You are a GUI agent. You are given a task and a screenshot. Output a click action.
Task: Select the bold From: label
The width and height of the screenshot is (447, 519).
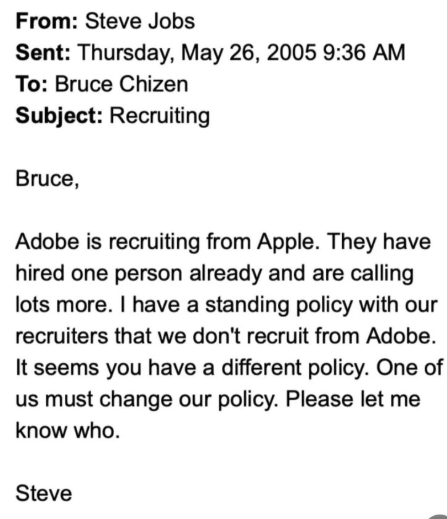click(x=47, y=21)
